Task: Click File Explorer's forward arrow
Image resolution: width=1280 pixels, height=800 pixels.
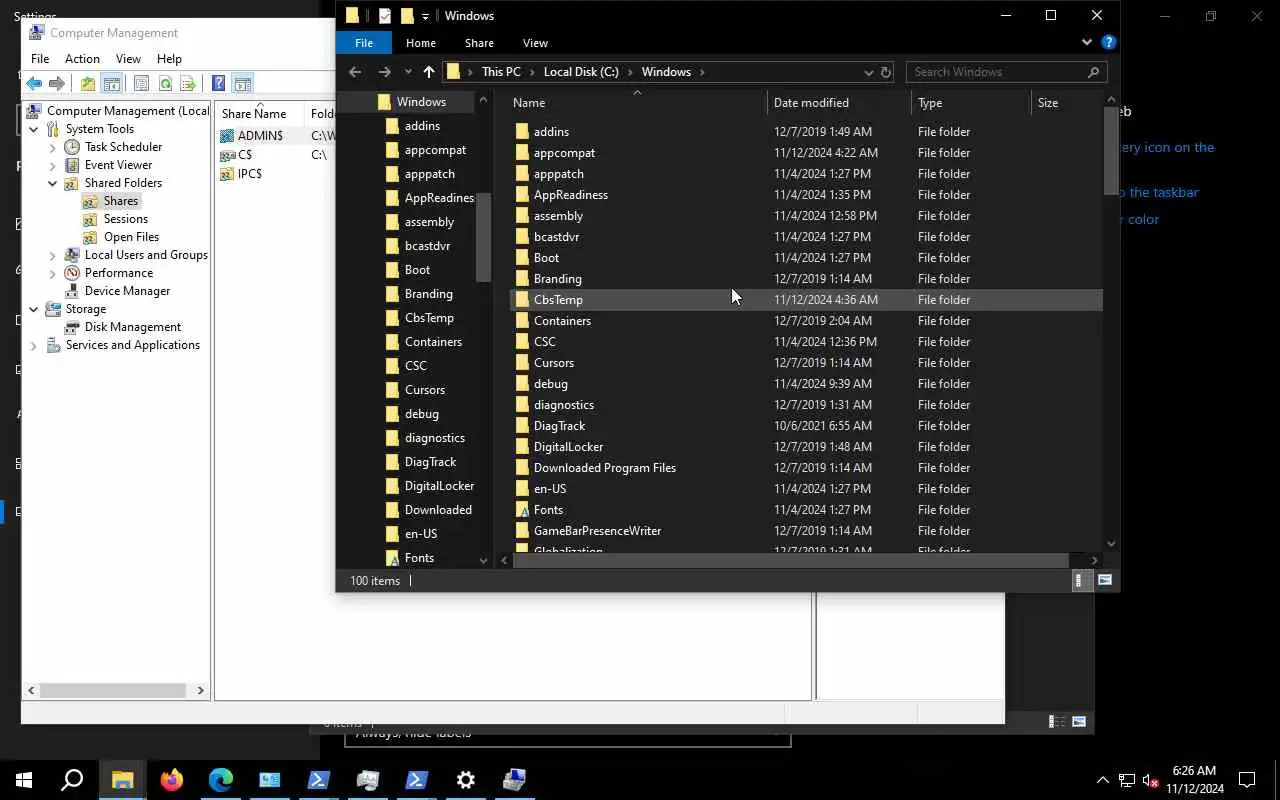Action: pos(384,72)
